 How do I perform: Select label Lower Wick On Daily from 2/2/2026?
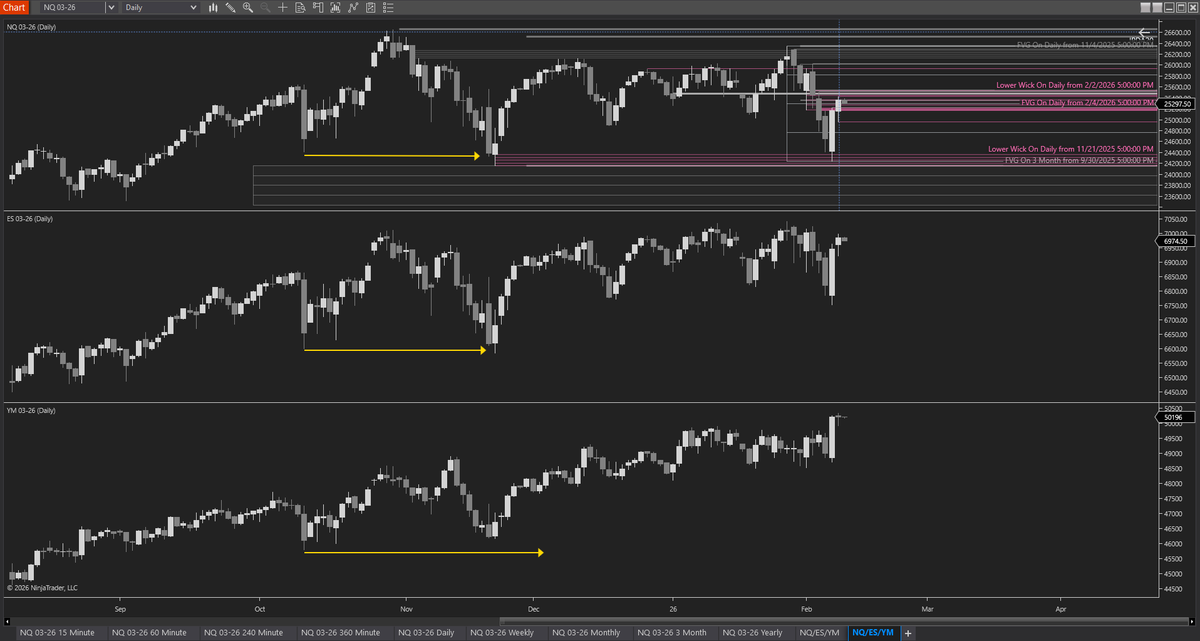coord(1075,86)
